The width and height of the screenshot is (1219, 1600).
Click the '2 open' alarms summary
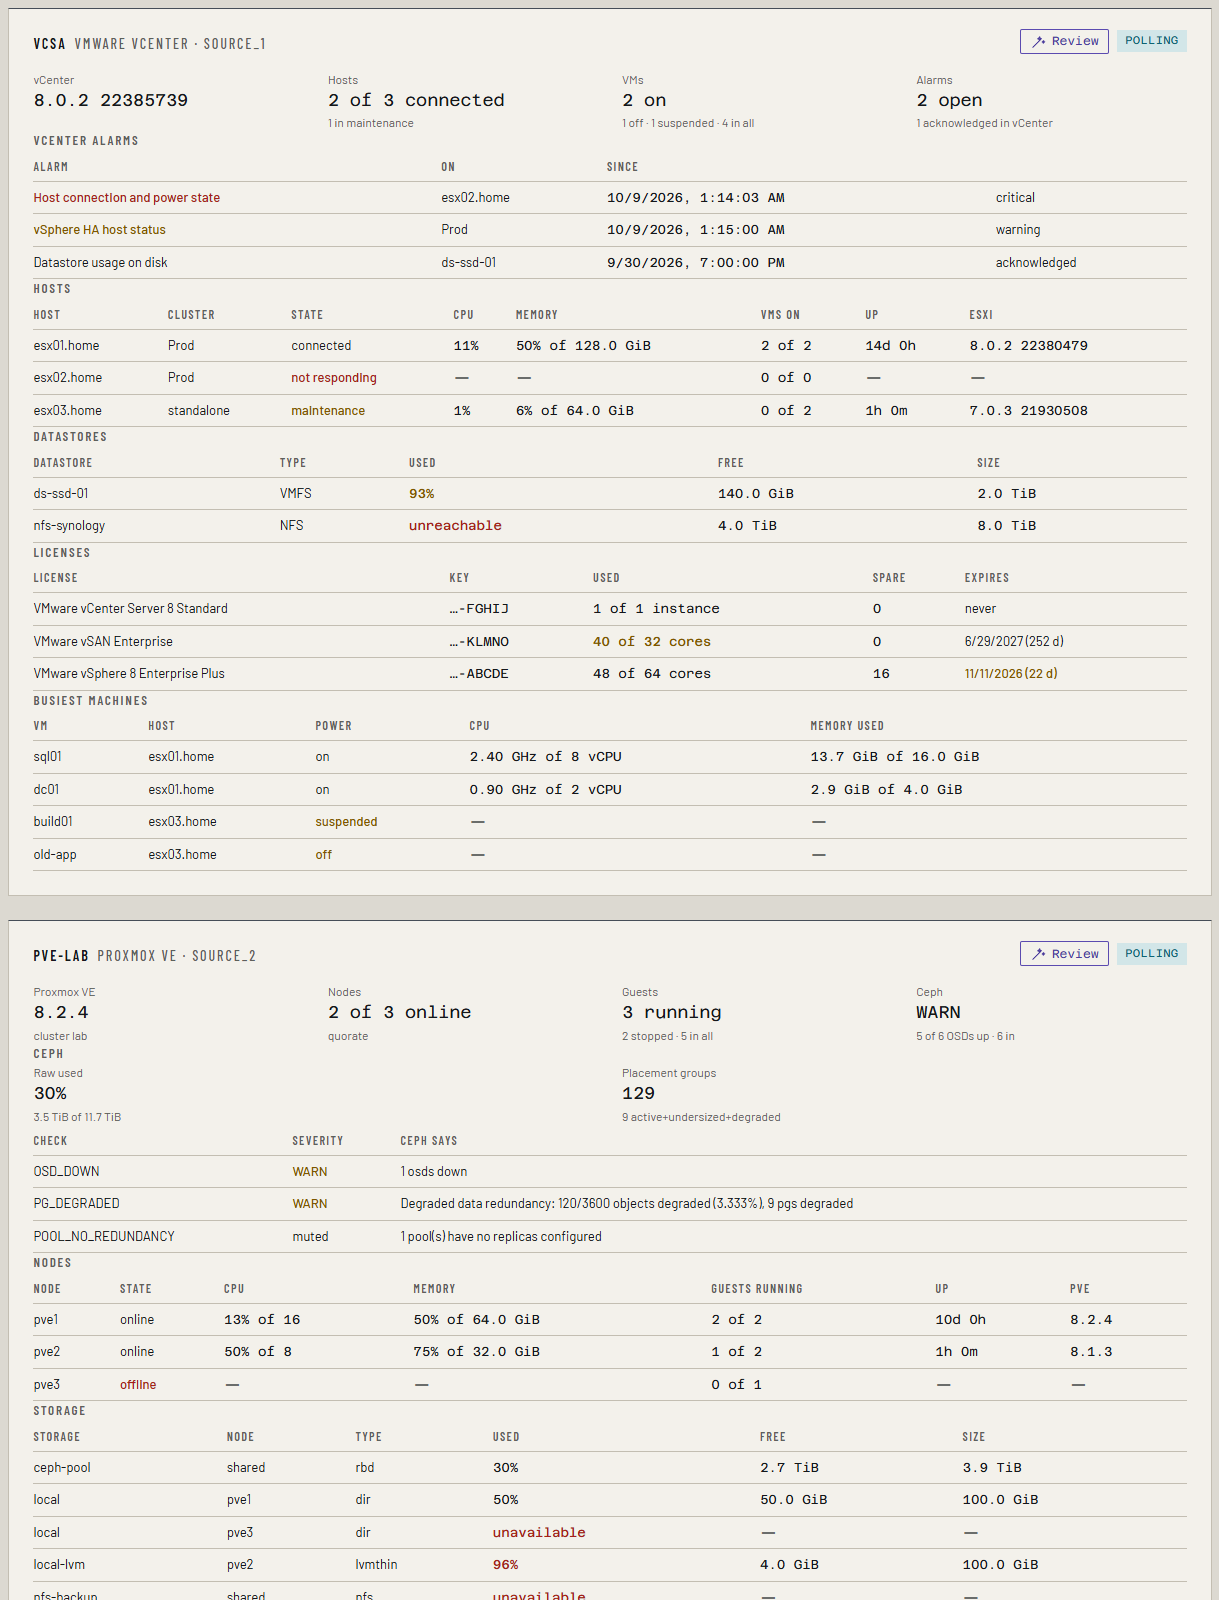(x=949, y=100)
